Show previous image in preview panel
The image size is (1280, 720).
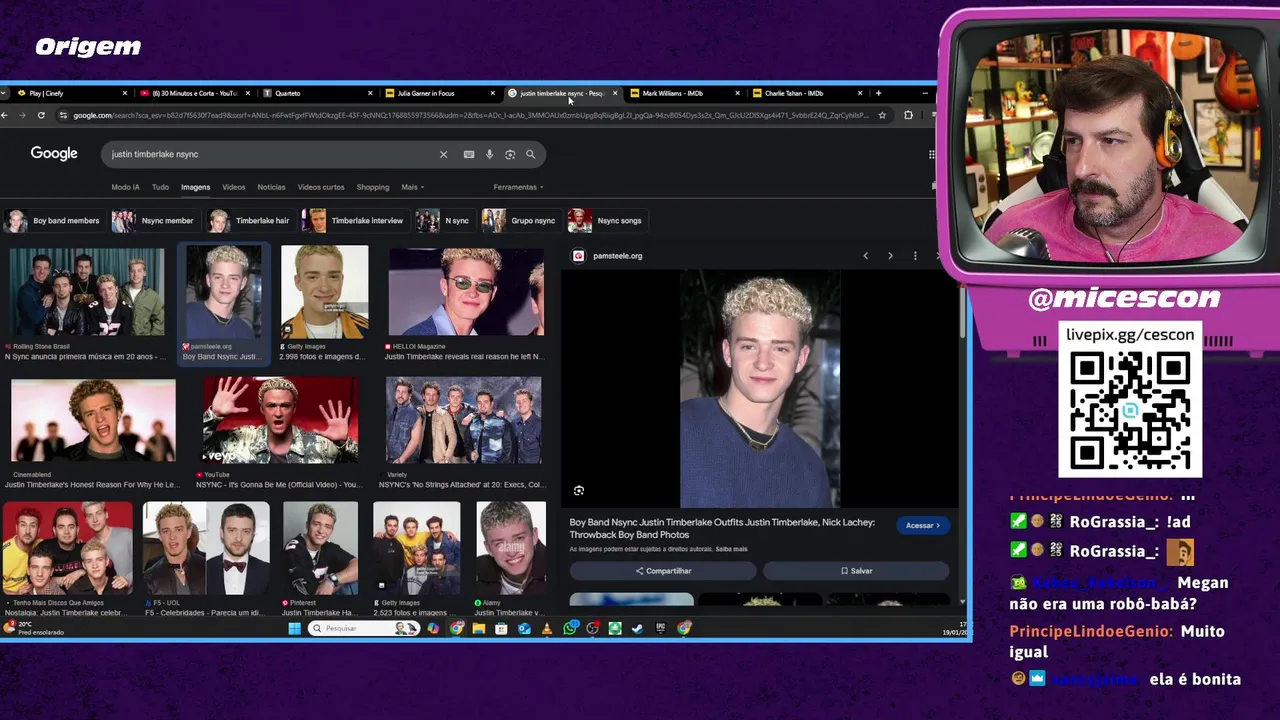click(x=866, y=256)
